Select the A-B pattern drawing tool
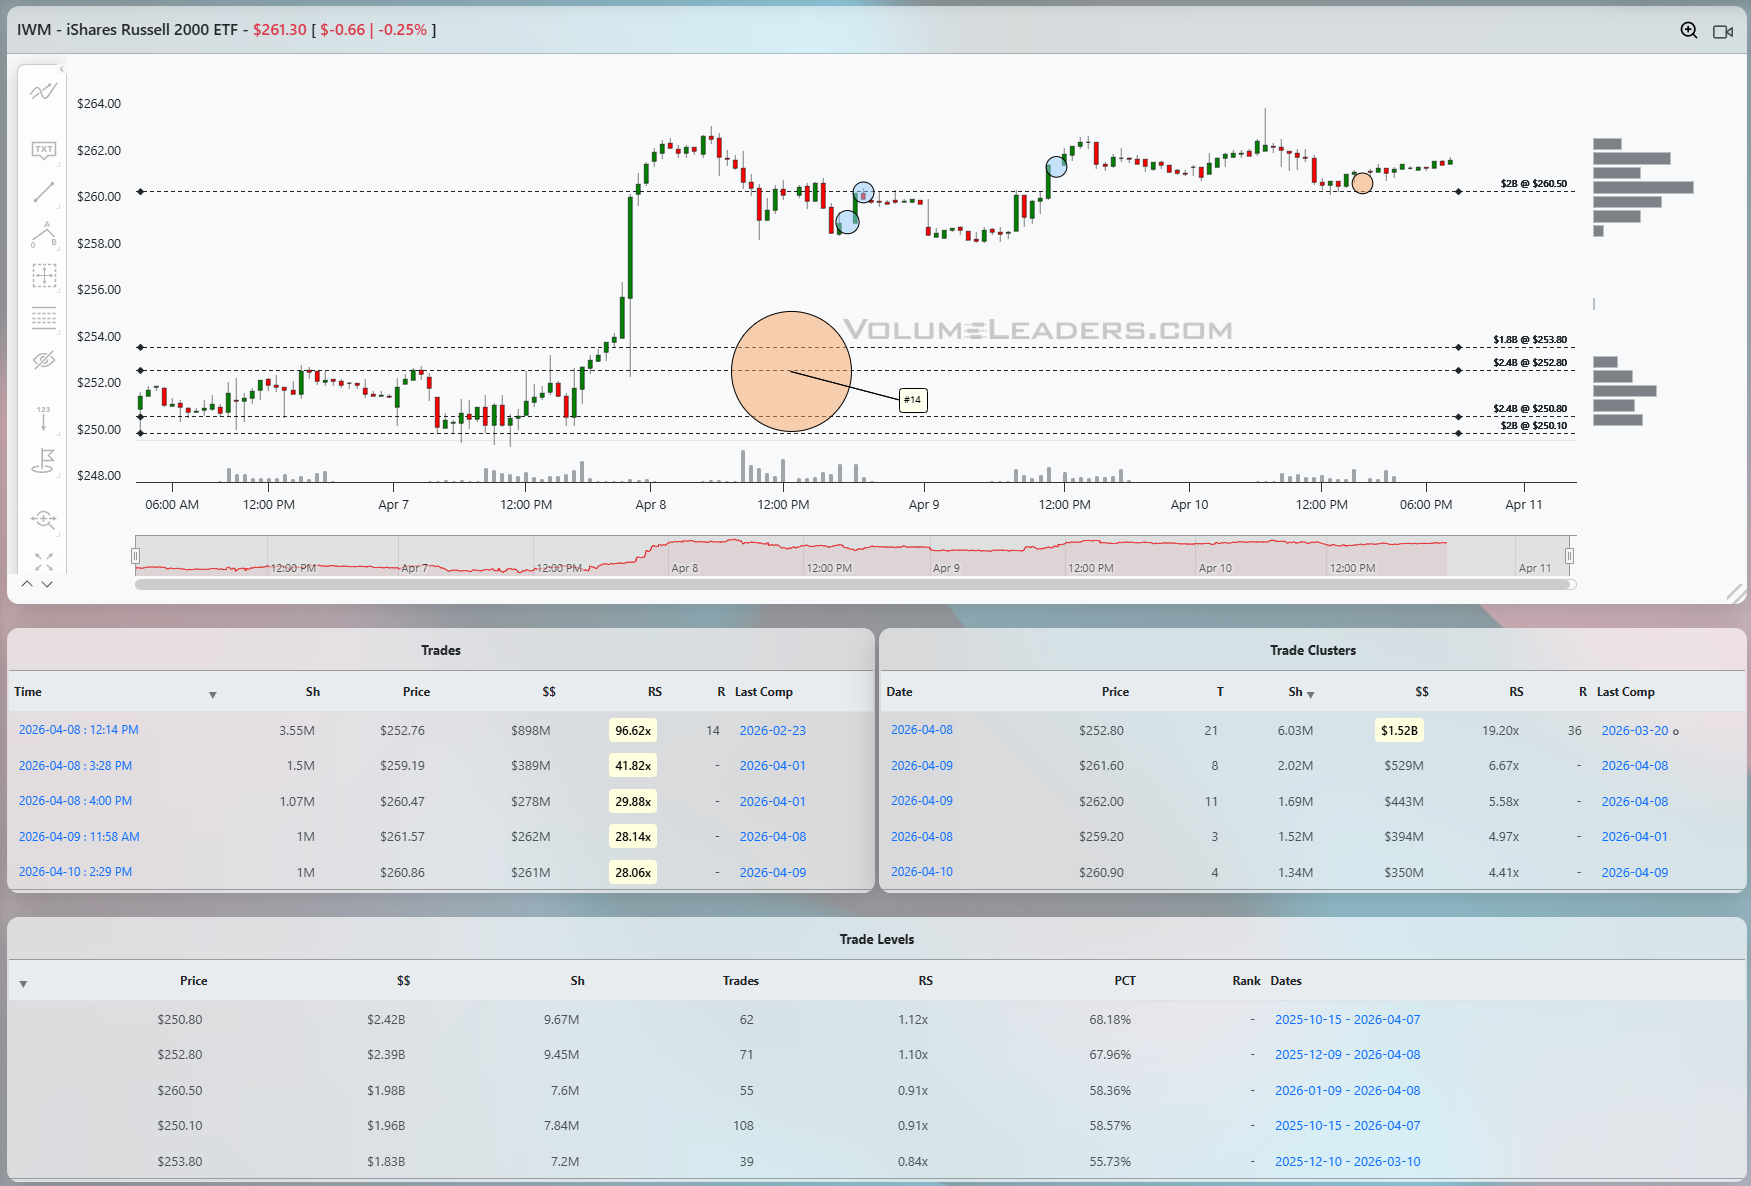Image resolution: width=1751 pixels, height=1186 pixels. click(x=43, y=234)
